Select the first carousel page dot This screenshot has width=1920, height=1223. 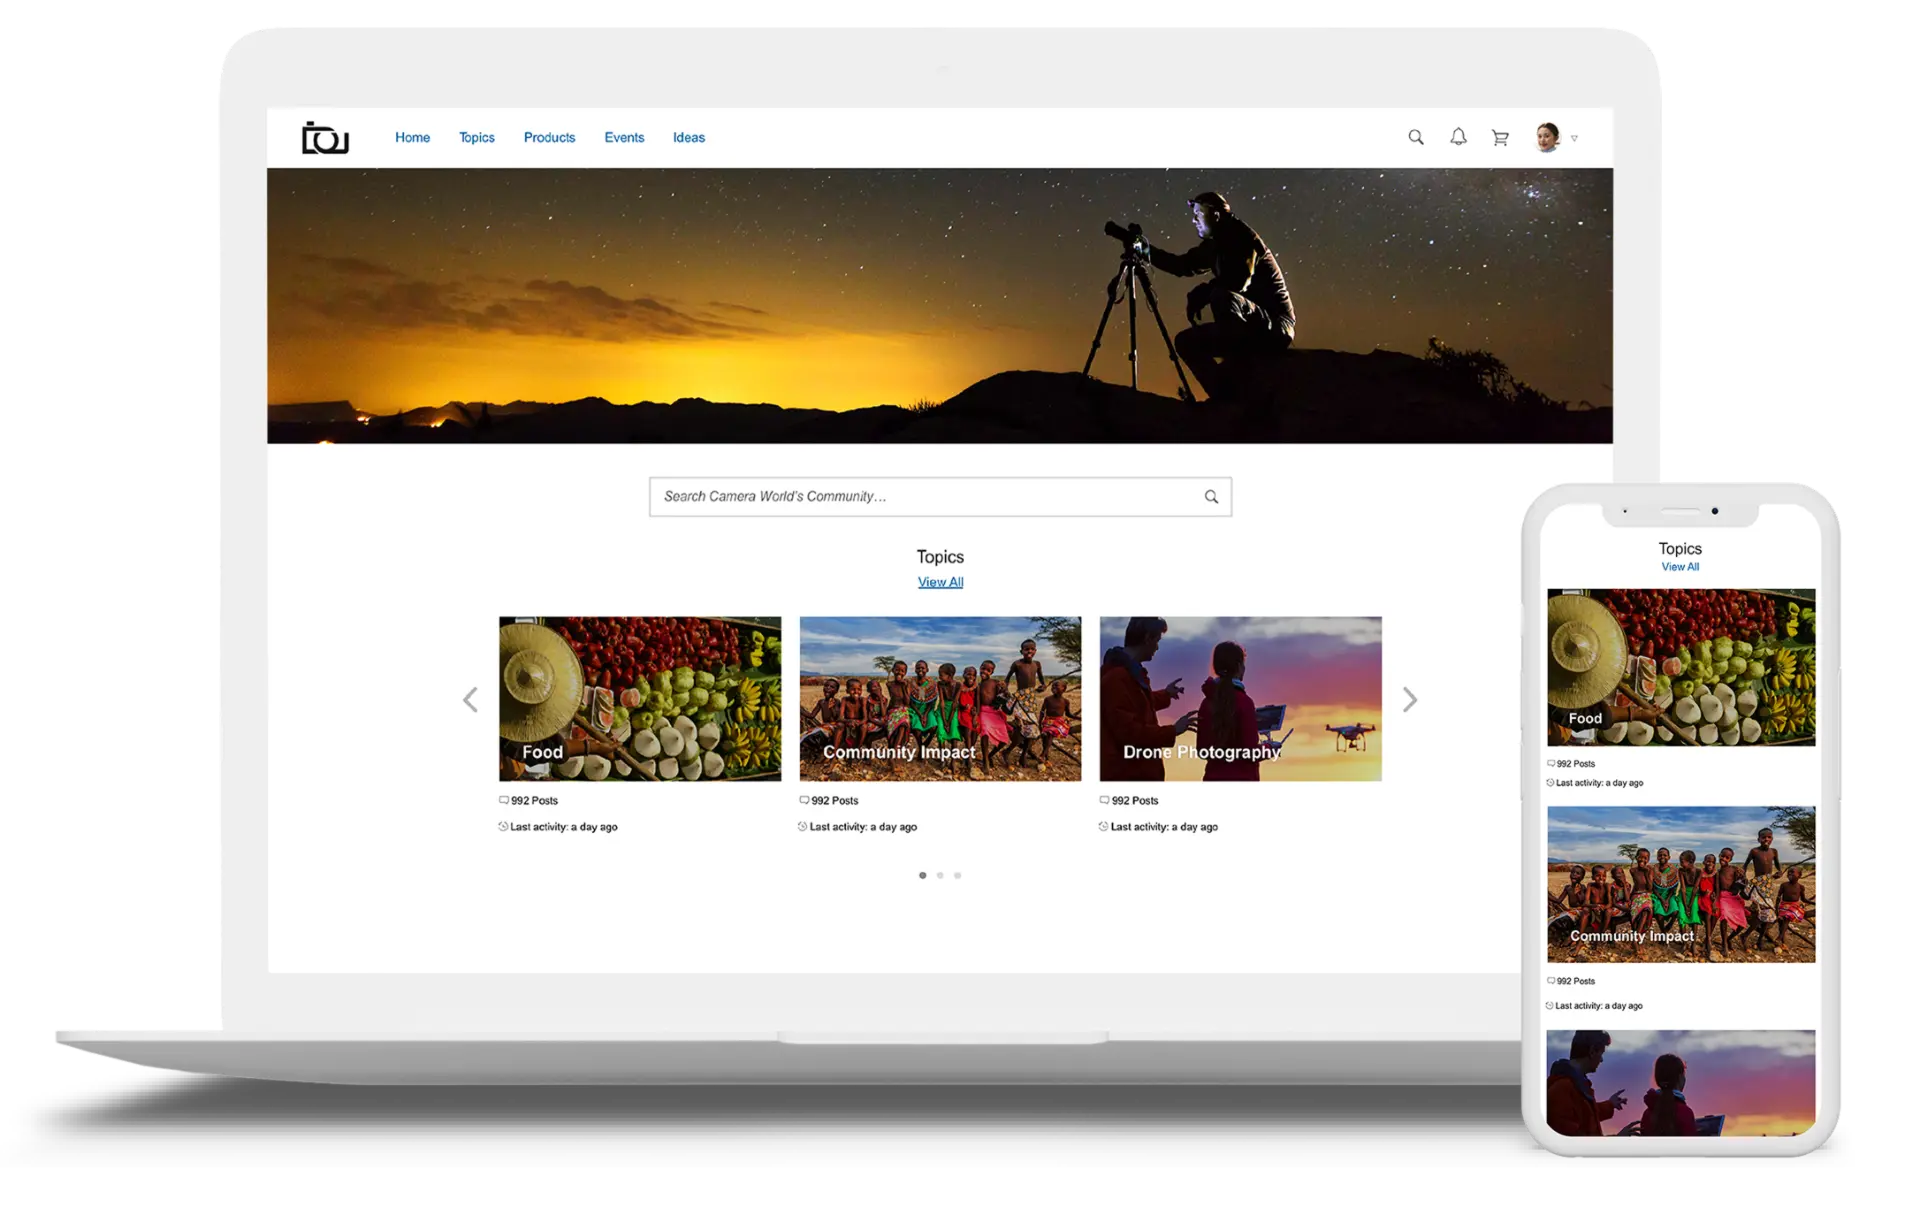click(922, 876)
